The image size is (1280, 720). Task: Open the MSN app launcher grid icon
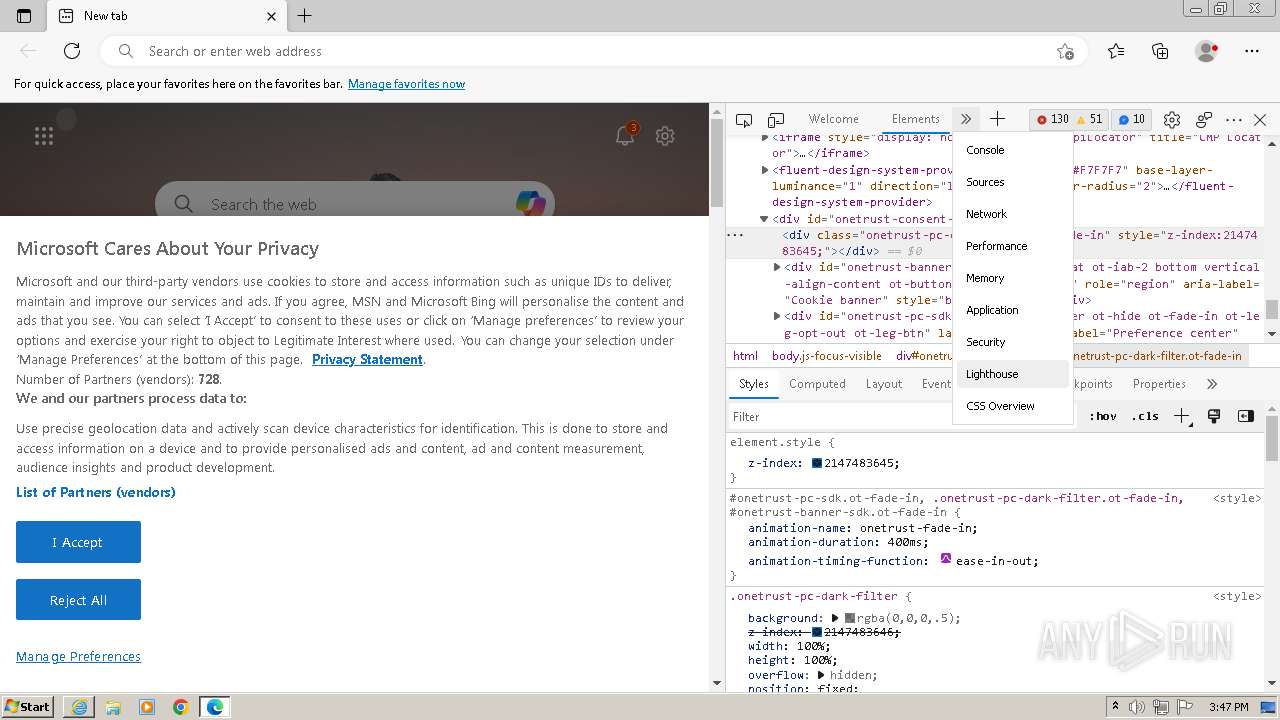[44, 136]
